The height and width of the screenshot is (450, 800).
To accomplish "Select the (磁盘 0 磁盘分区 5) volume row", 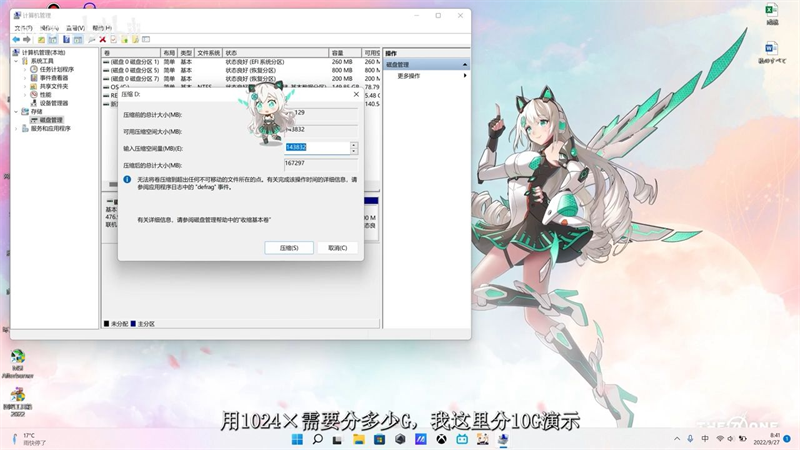I will click(241, 70).
